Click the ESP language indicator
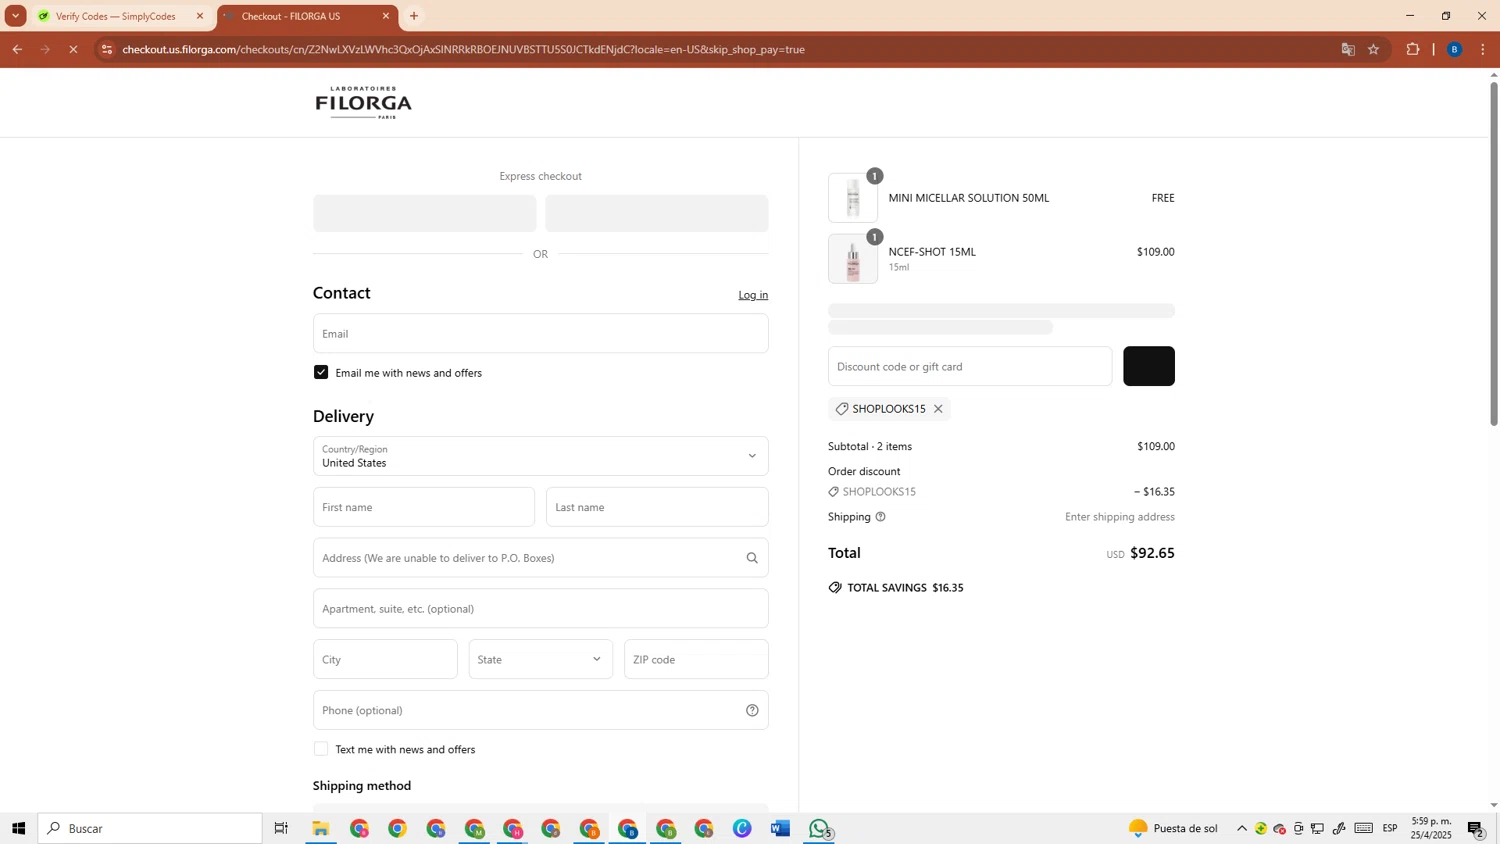The width and height of the screenshot is (1500, 844). pyautogui.click(x=1390, y=828)
